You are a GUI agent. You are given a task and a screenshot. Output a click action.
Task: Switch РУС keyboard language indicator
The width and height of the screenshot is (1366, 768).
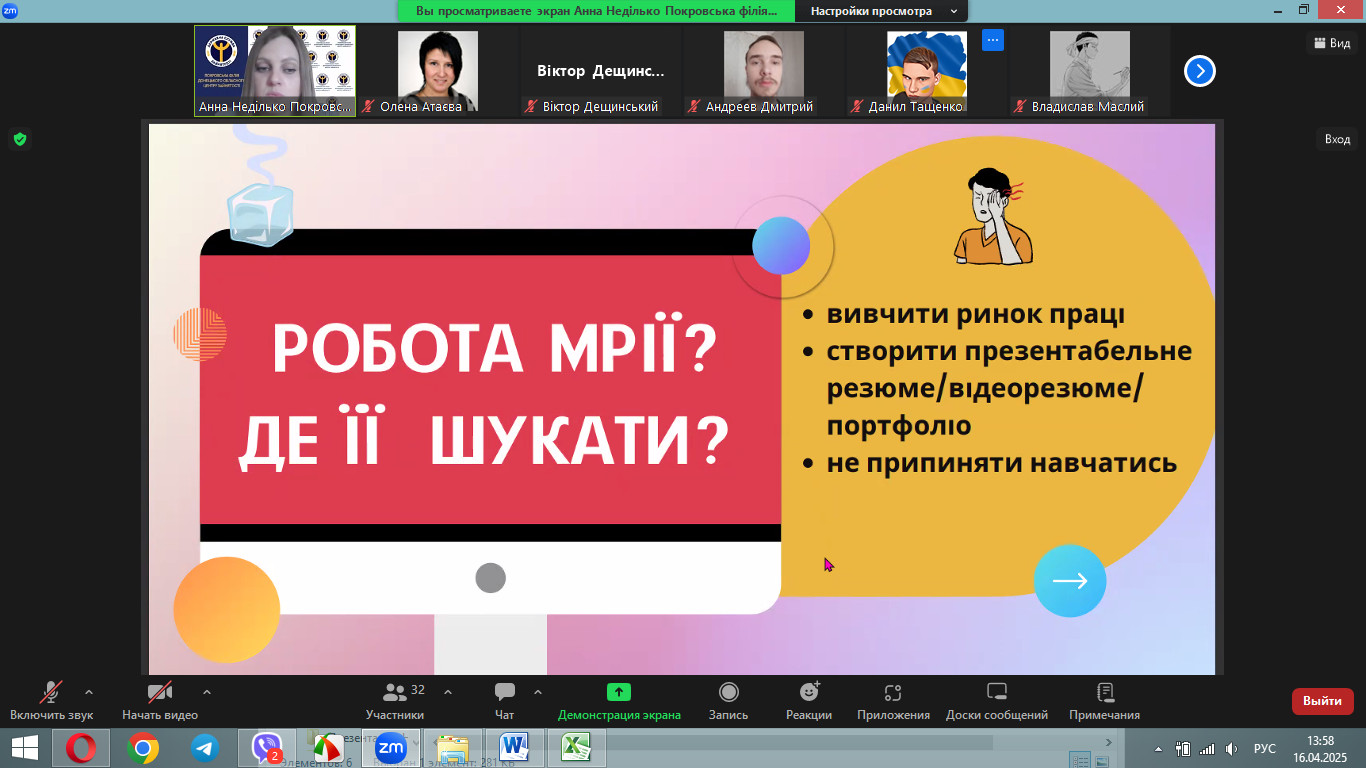[1265, 748]
